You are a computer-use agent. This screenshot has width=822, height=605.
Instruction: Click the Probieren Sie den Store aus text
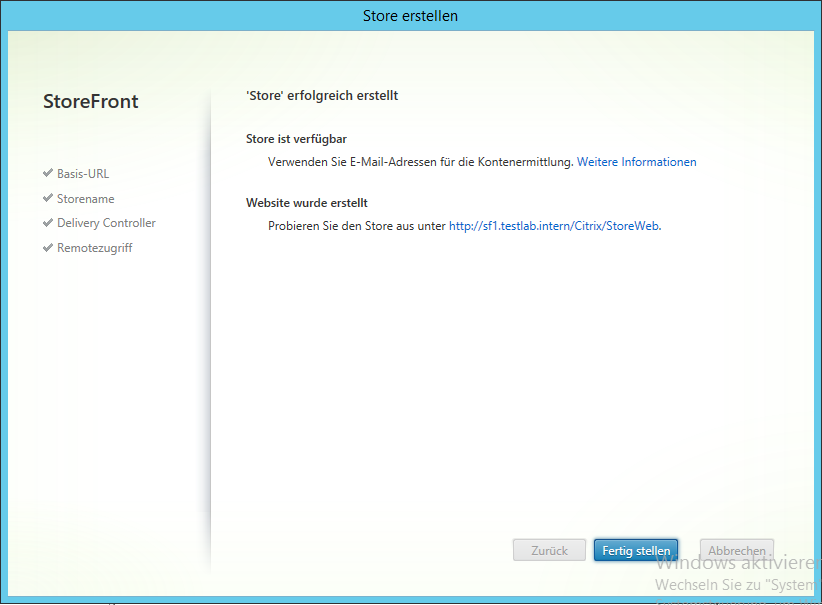coord(356,226)
